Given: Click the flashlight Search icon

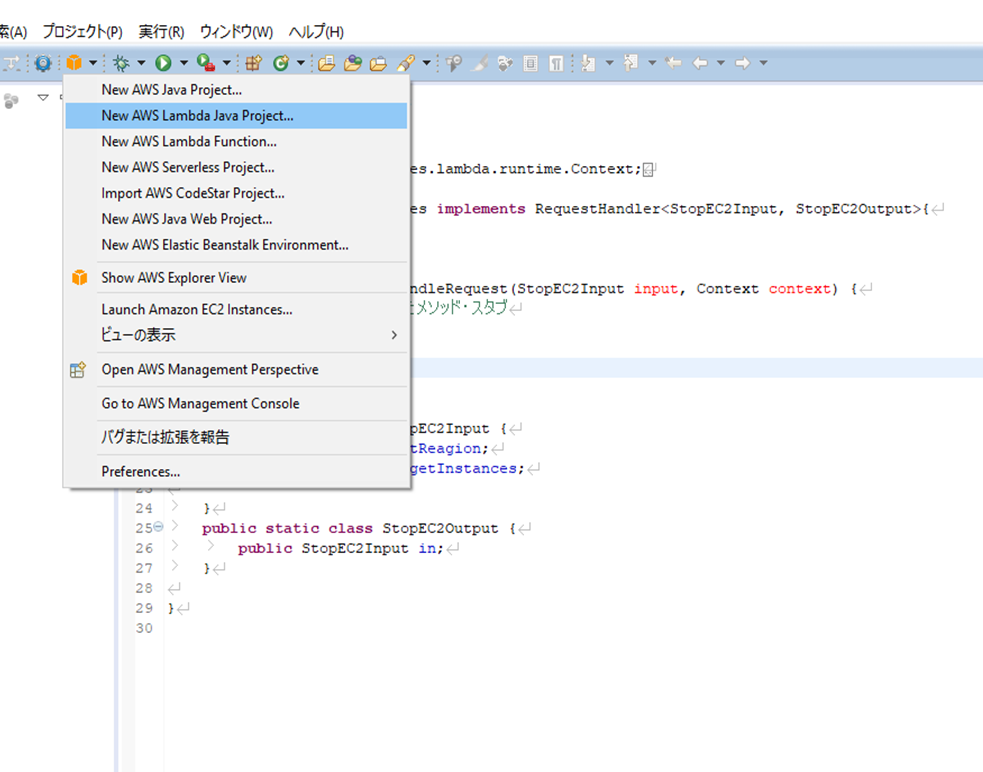Looking at the screenshot, I should tap(406, 63).
